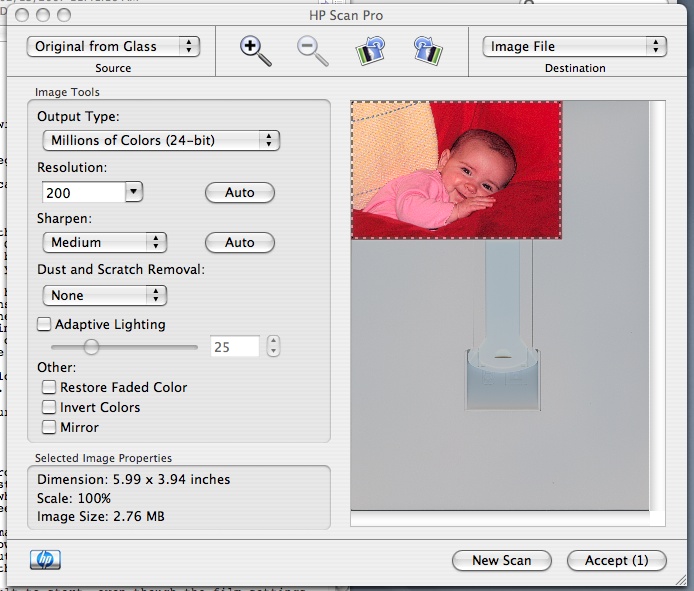694x591 pixels.
Task: Toggle the Invert Colors checkbox
Action: 48,407
